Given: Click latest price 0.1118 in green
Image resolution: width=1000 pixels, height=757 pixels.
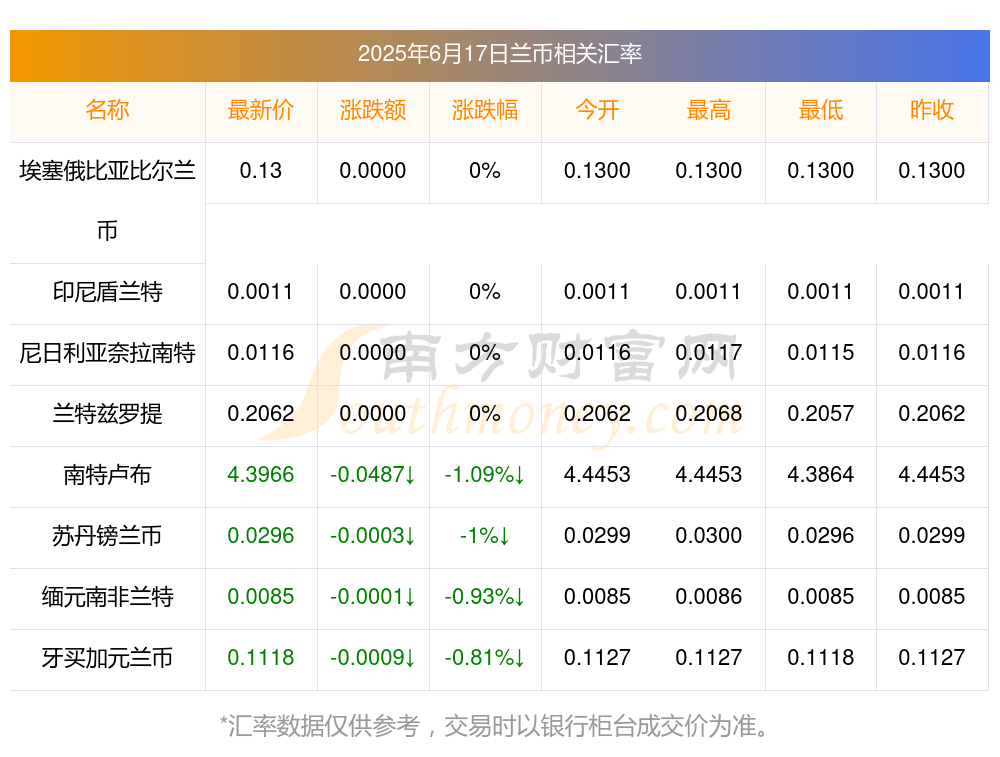Looking at the screenshot, I should coord(260,658).
